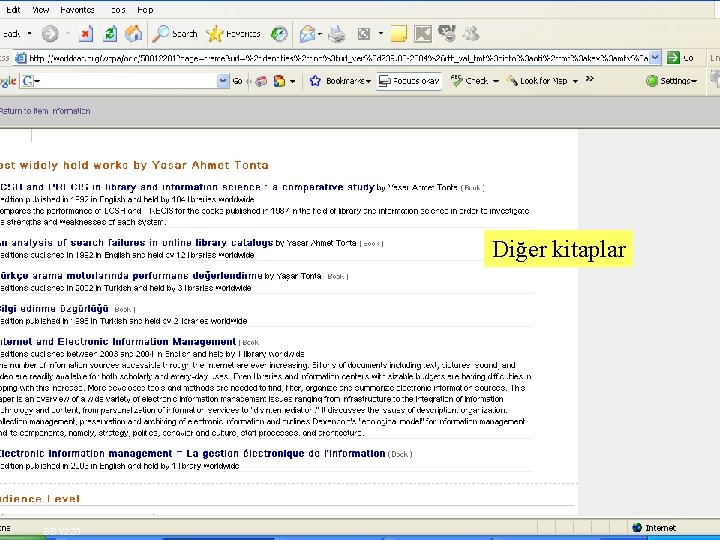Open the Help menu
This screenshot has height=540, width=720.
145,10
